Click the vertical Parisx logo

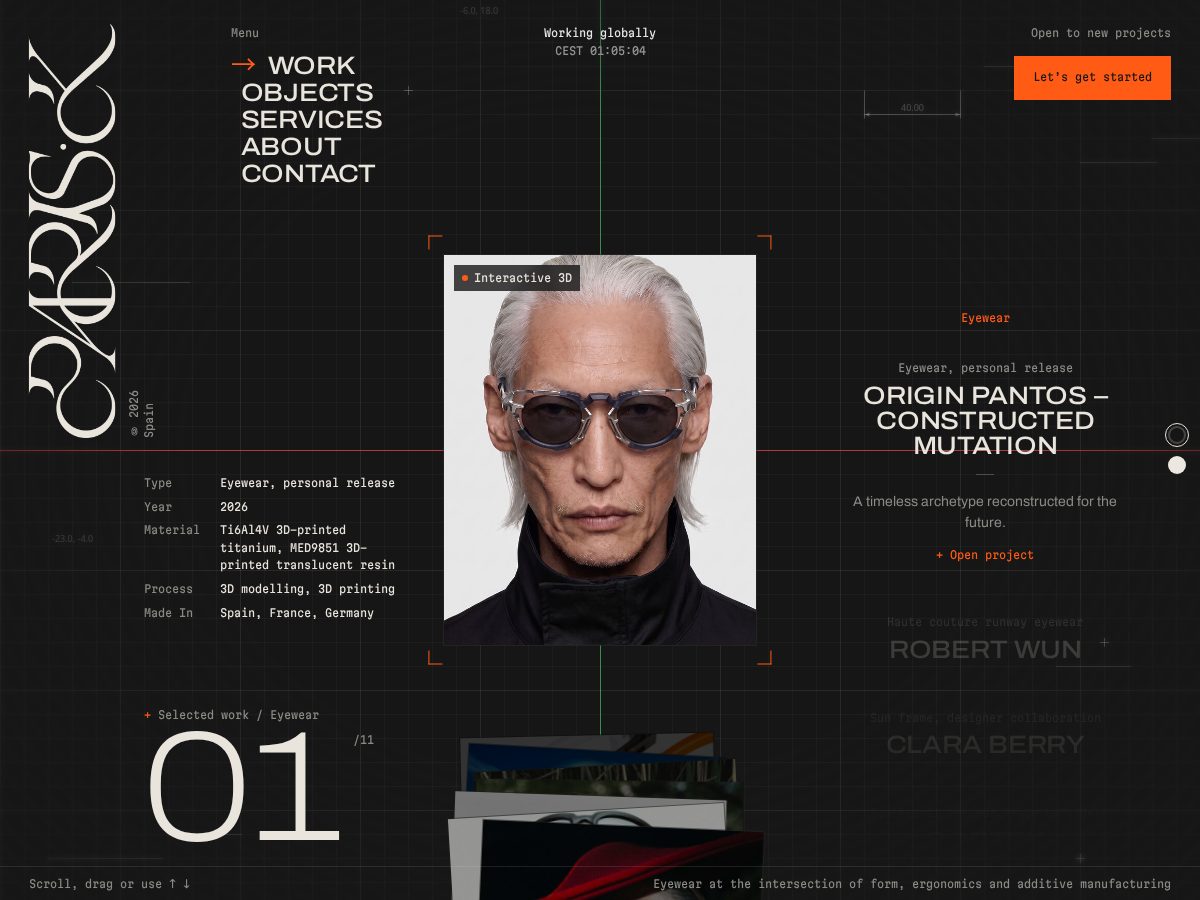click(x=72, y=230)
